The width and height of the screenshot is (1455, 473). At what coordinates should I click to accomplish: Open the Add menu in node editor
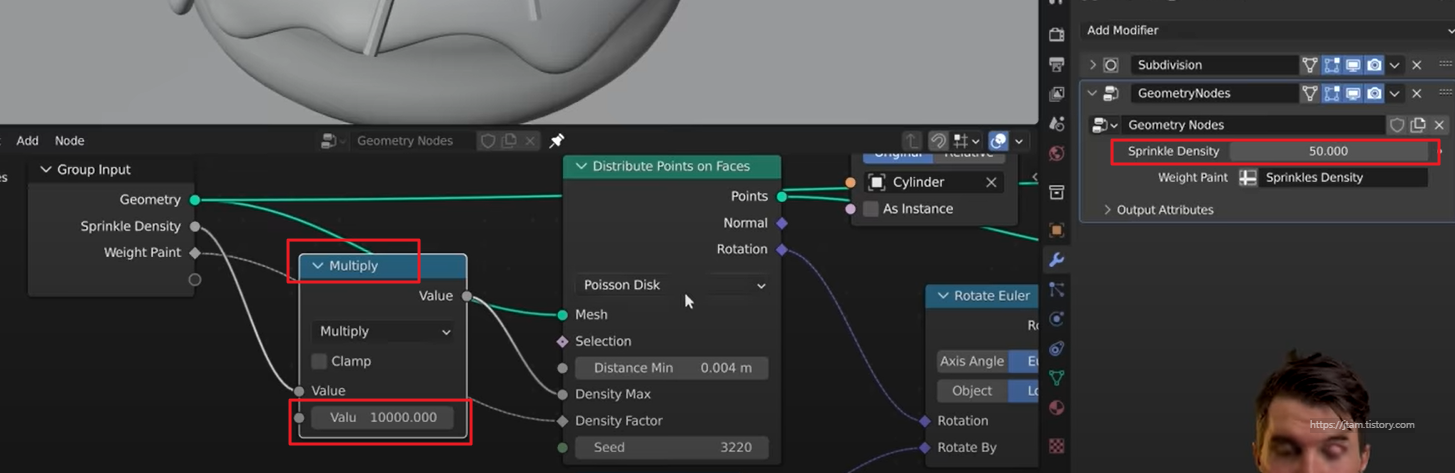point(27,141)
